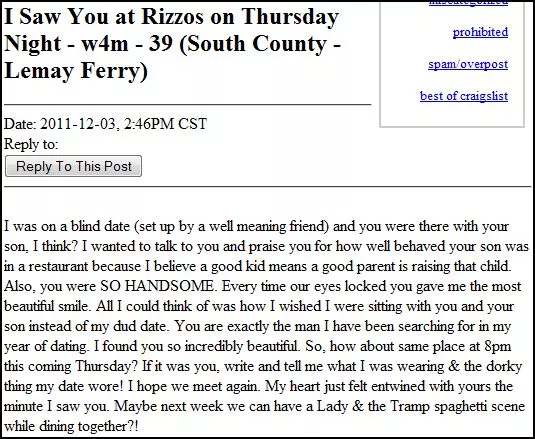Image resolution: width=535 pixels, height=439 pixels.
Task: Flag this post as prohibited
Action: coord(480,32)
